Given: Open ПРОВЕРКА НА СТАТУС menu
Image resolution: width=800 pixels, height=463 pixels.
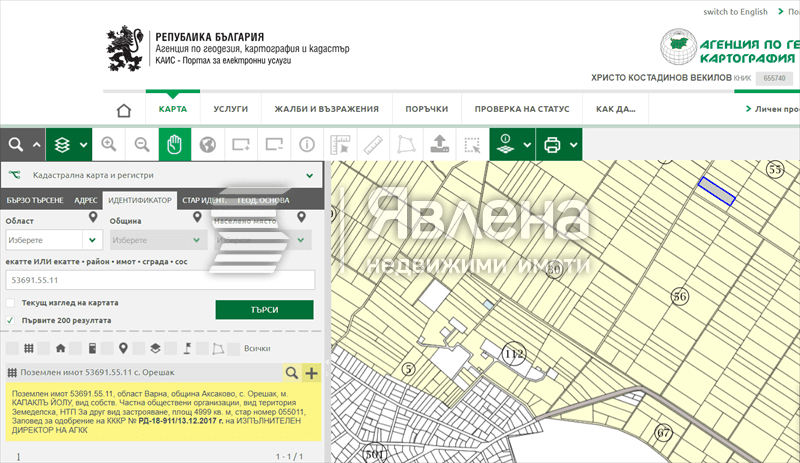Looking at the screenshot, I should click(522, 109).
